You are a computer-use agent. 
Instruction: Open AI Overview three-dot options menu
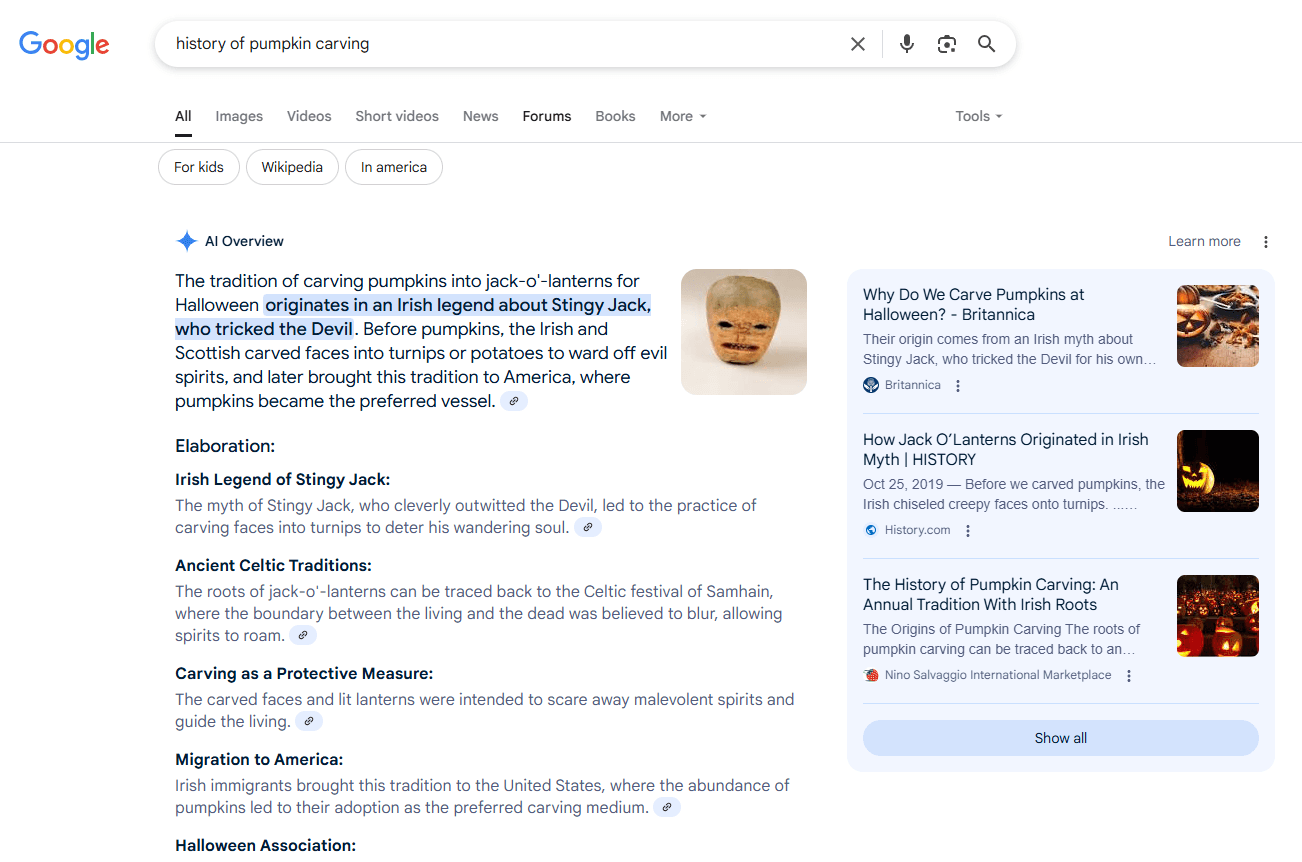[1266, 242]
